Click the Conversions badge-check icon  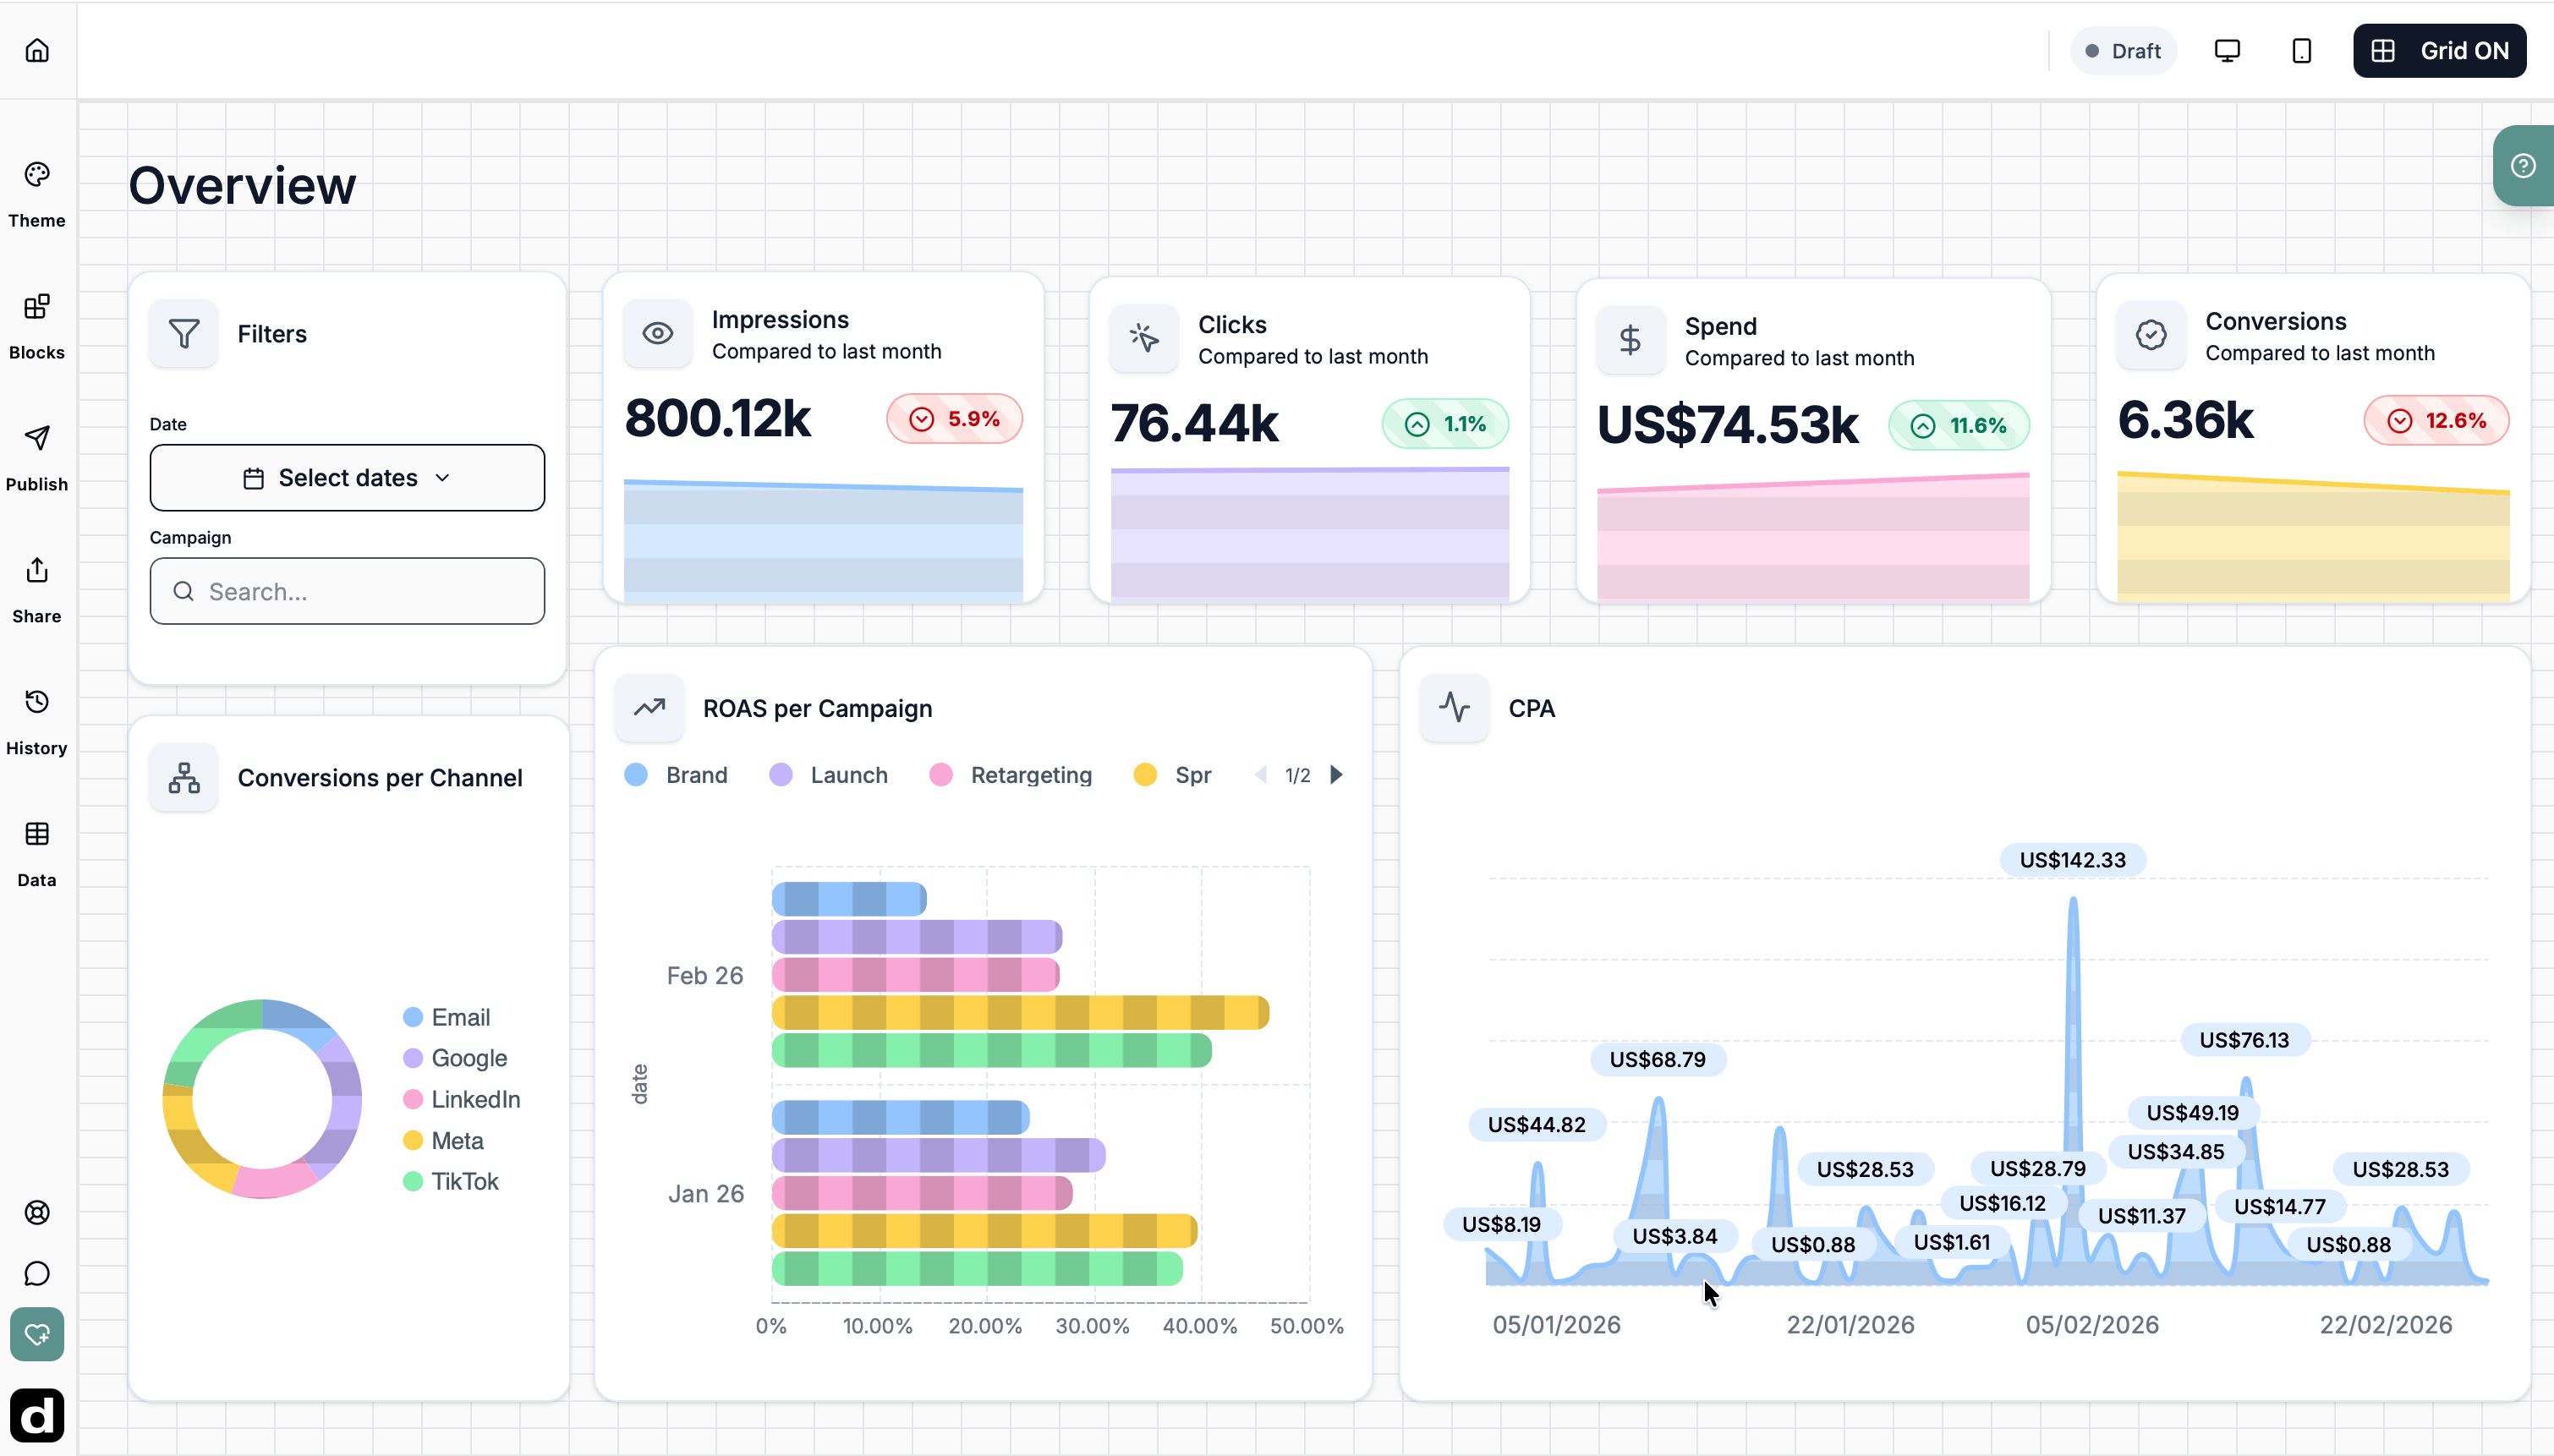point(2151,336)
